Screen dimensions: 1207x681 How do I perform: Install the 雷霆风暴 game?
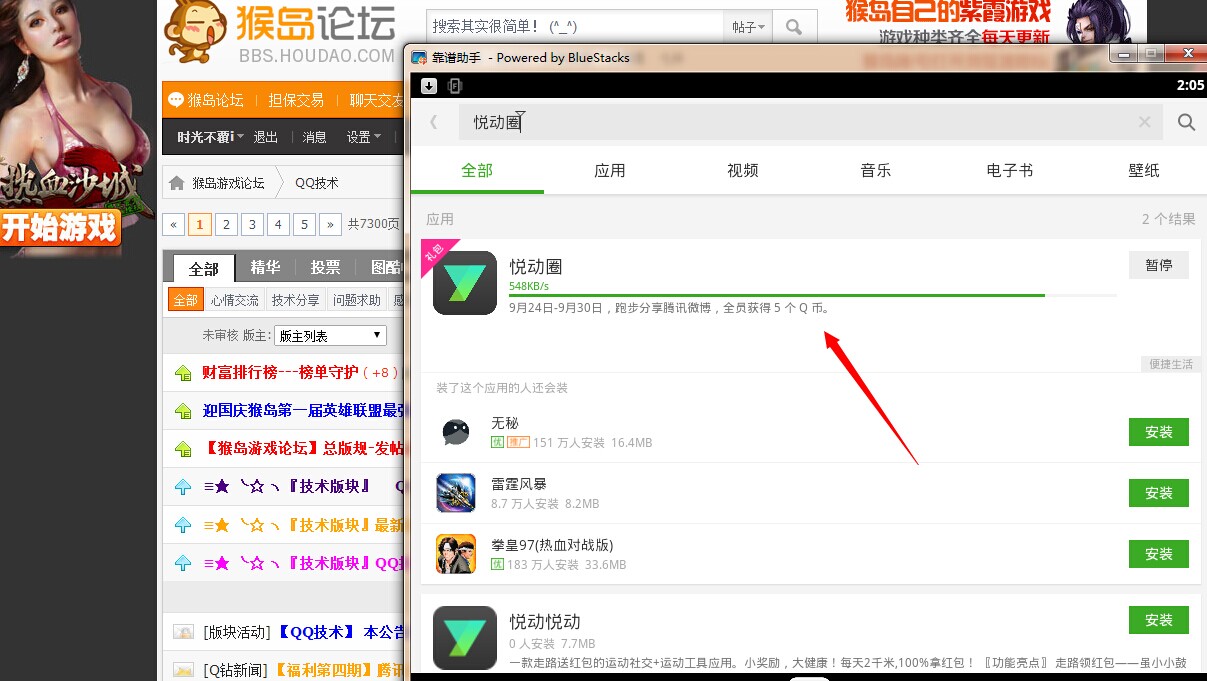[x=1159, y=493]
